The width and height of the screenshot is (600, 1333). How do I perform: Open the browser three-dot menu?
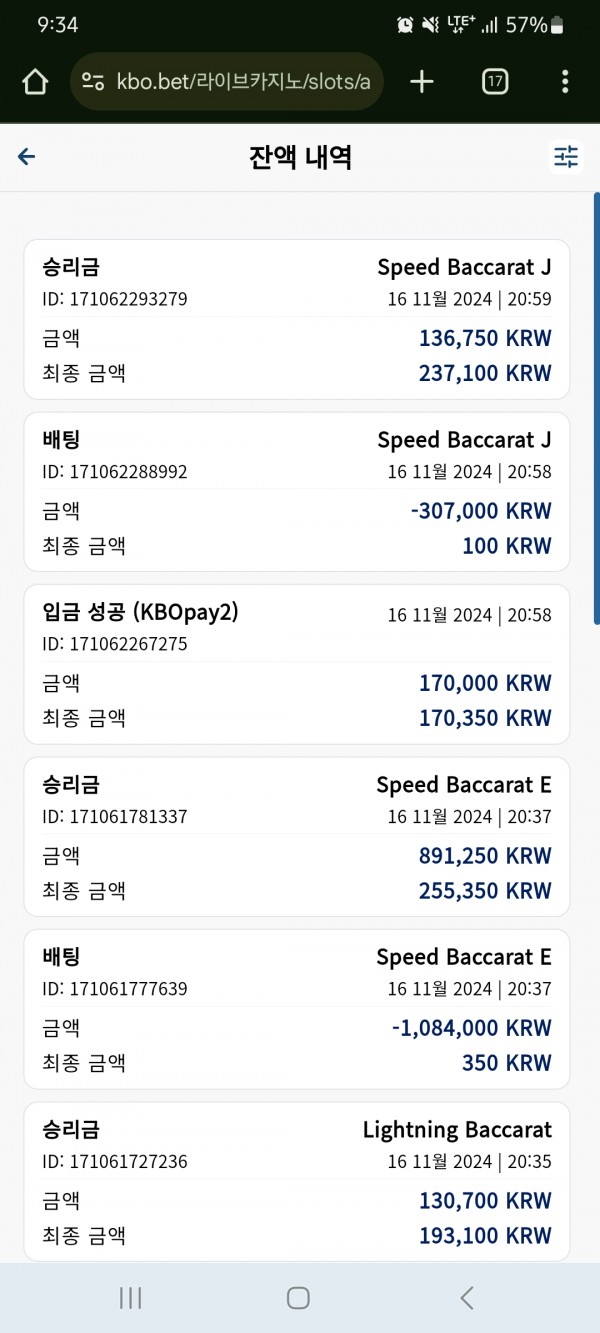565,82
